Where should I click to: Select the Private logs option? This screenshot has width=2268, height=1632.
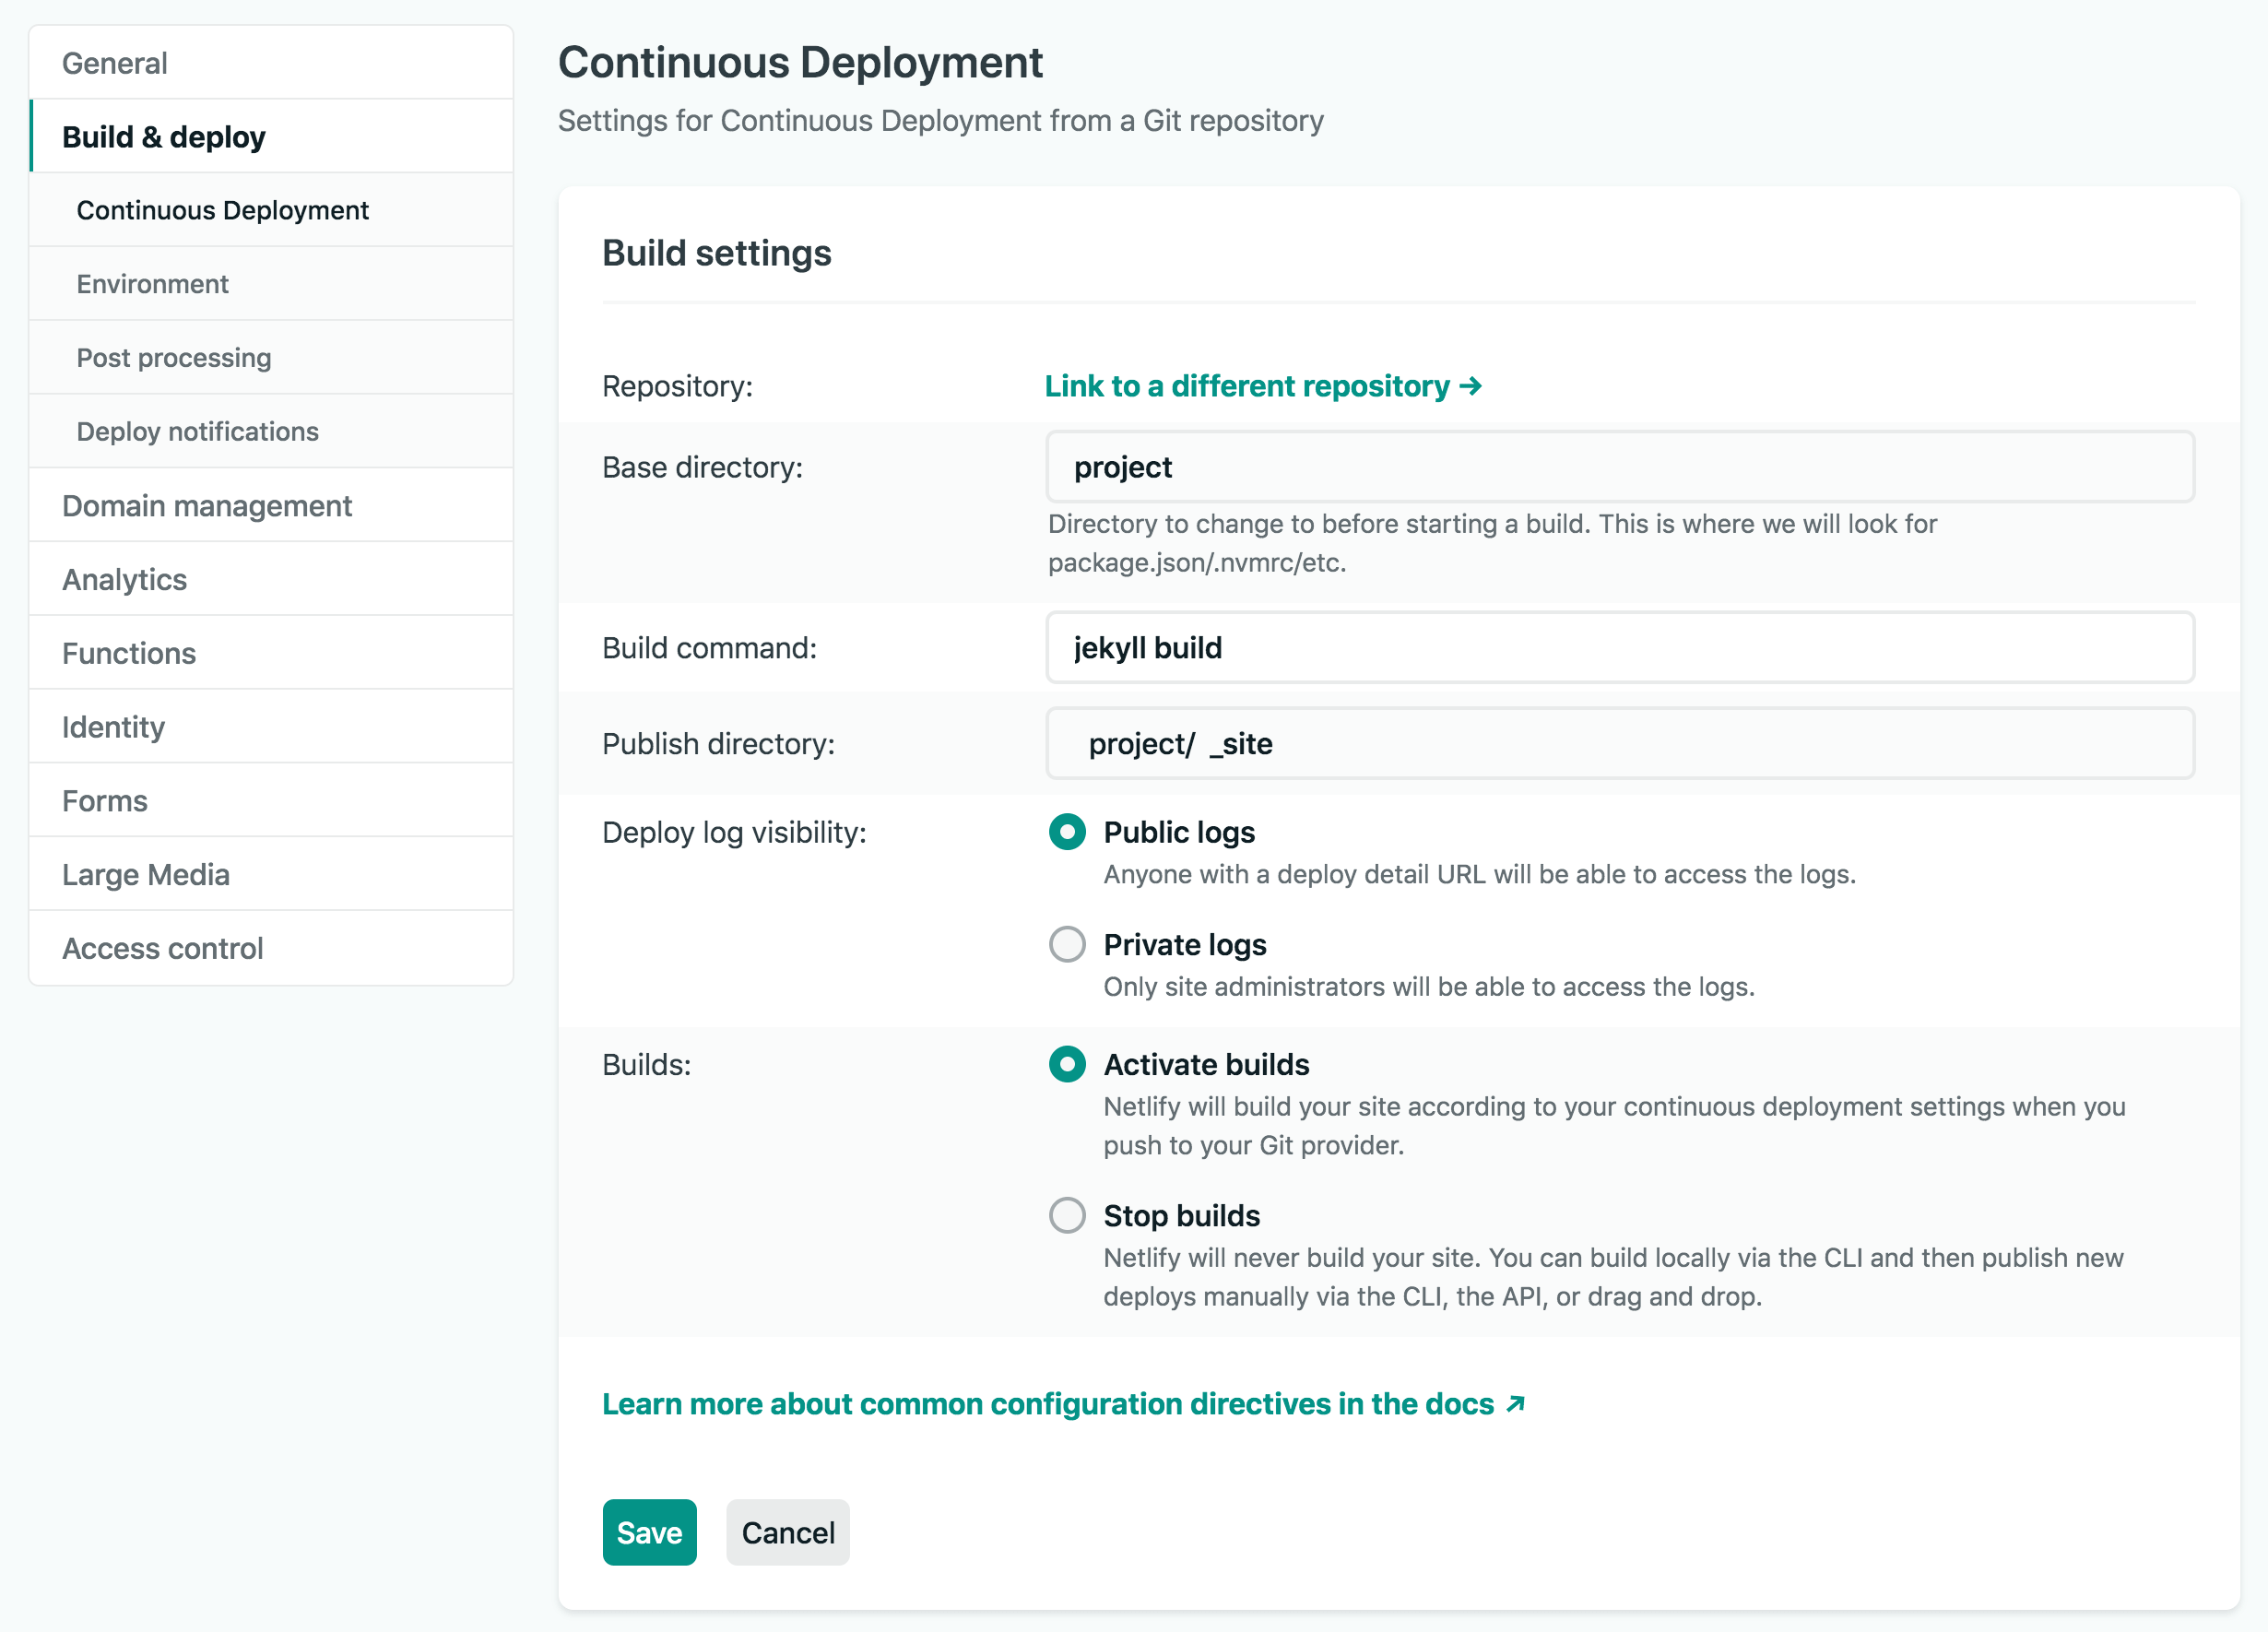(x=1067, y=944)
